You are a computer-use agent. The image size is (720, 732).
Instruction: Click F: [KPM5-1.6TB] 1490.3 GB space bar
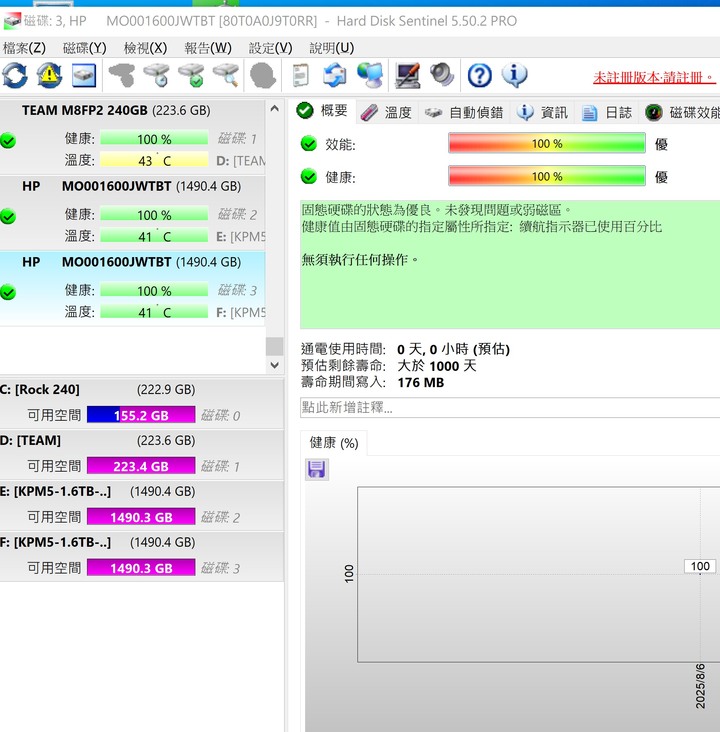(141, 568)
